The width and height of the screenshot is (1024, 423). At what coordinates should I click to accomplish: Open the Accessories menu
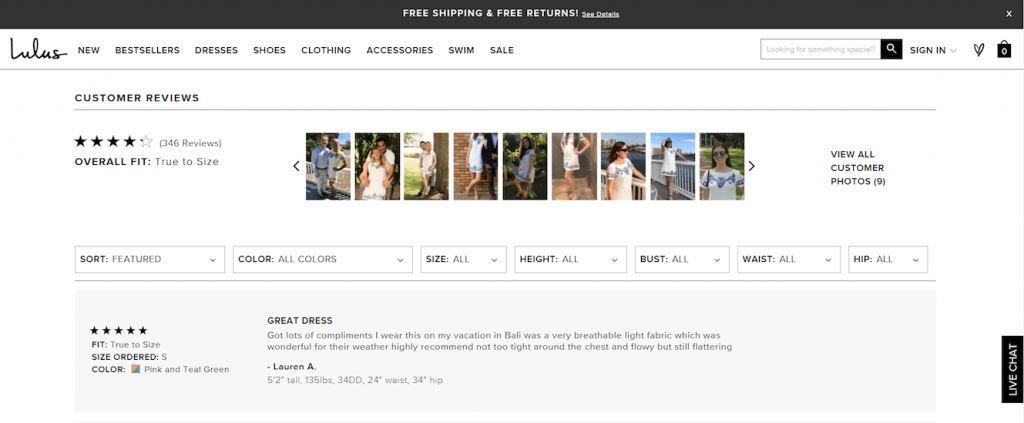pyautogui.click(x=400, y=50)
